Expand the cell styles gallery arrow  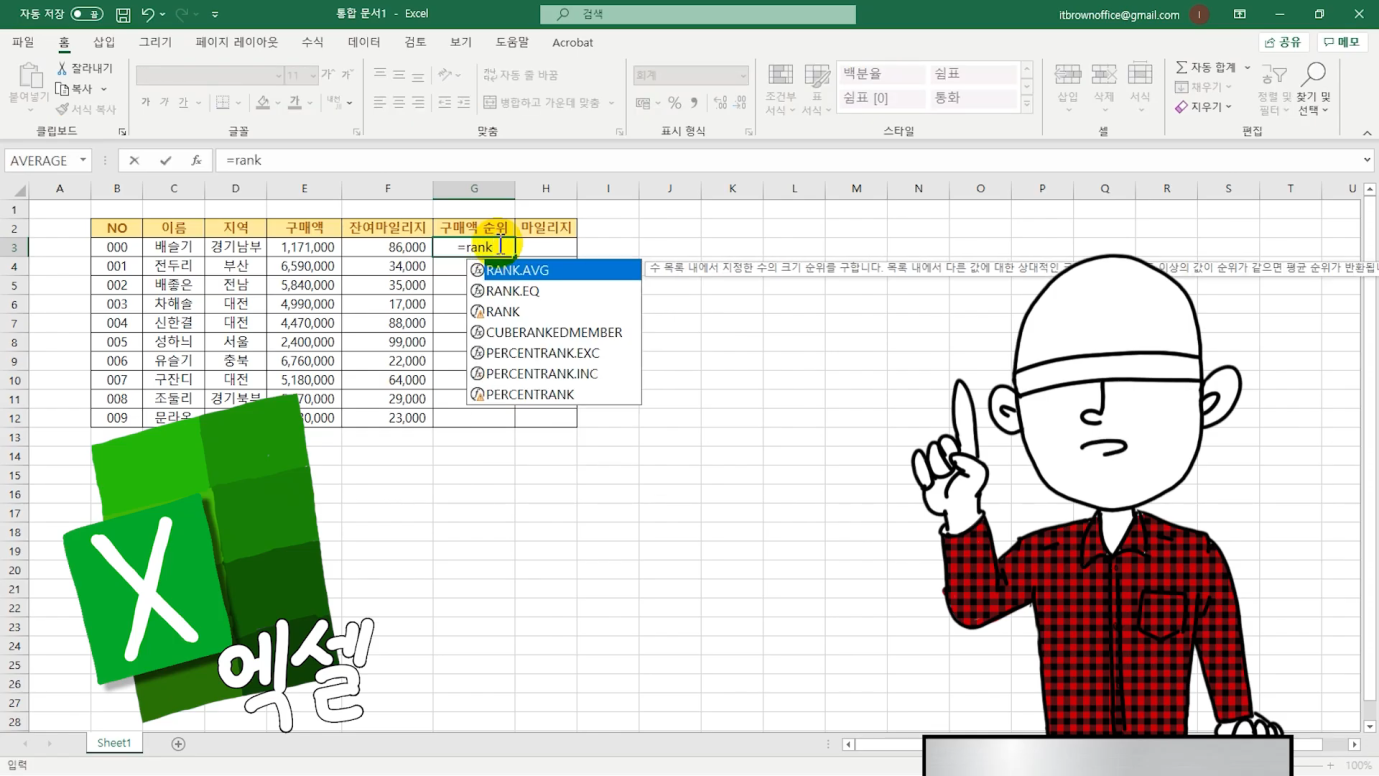[1026, 104]
